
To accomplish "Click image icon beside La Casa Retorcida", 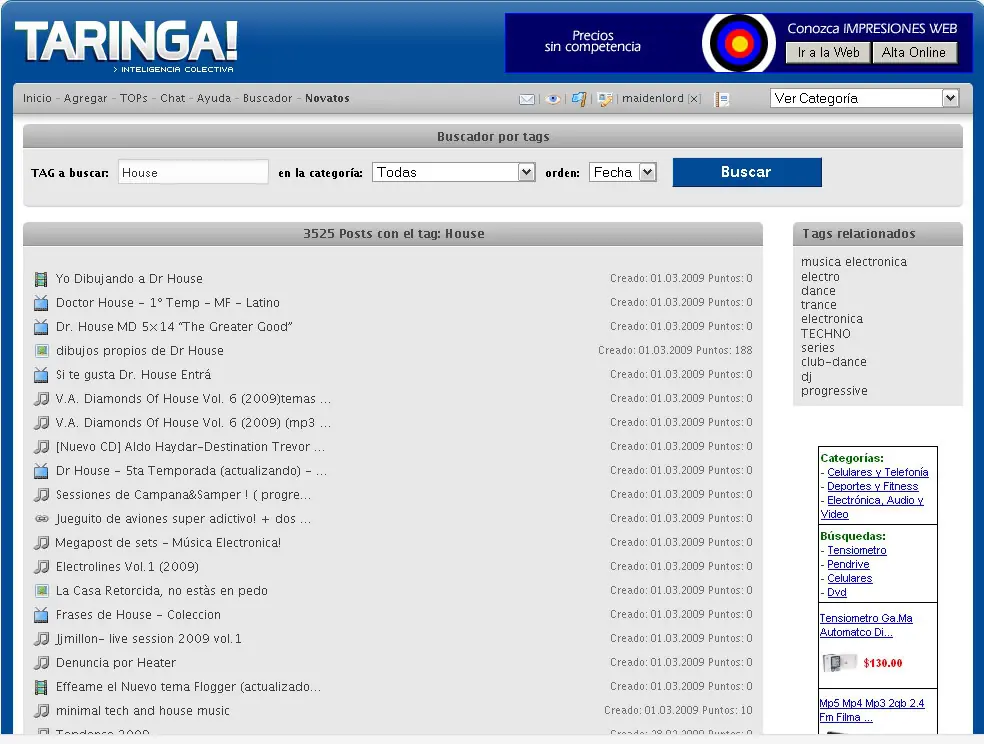I will click(41, 591).
